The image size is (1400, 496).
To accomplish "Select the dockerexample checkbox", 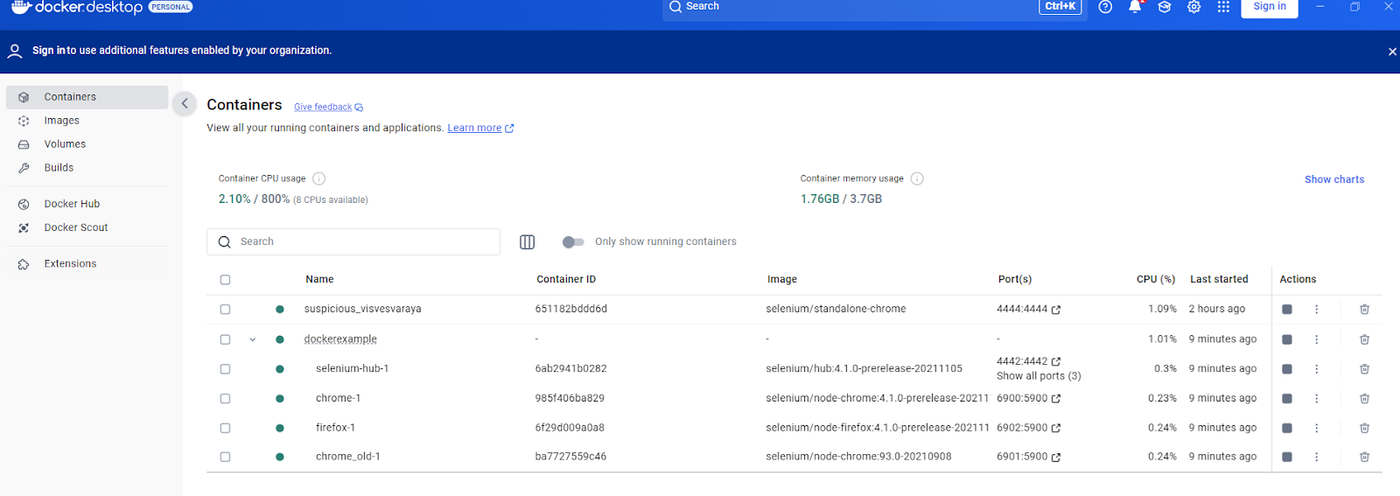I will pyautogui.click(x=225, y=339).
